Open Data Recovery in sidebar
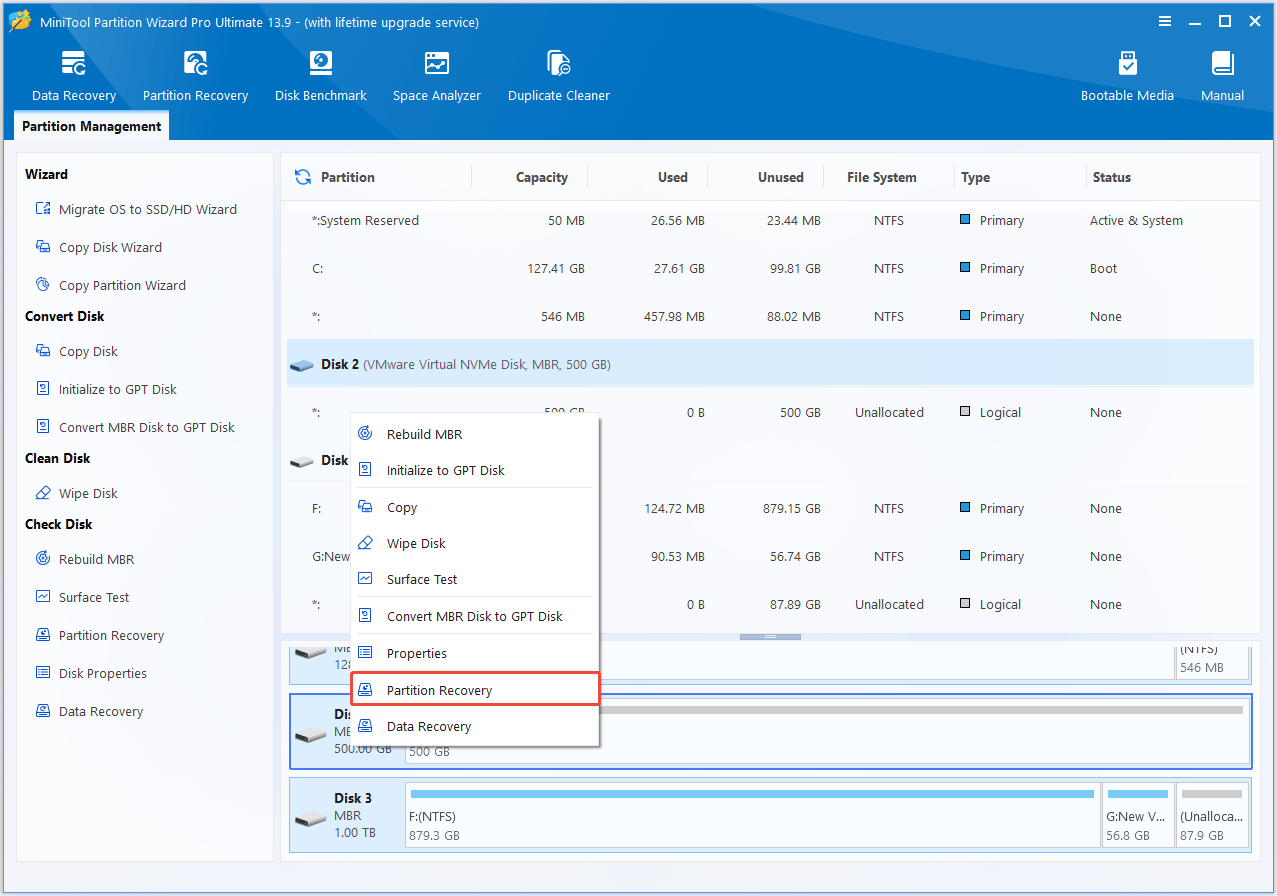Viewport: 1277px width, 896px height. click(88, 711)
